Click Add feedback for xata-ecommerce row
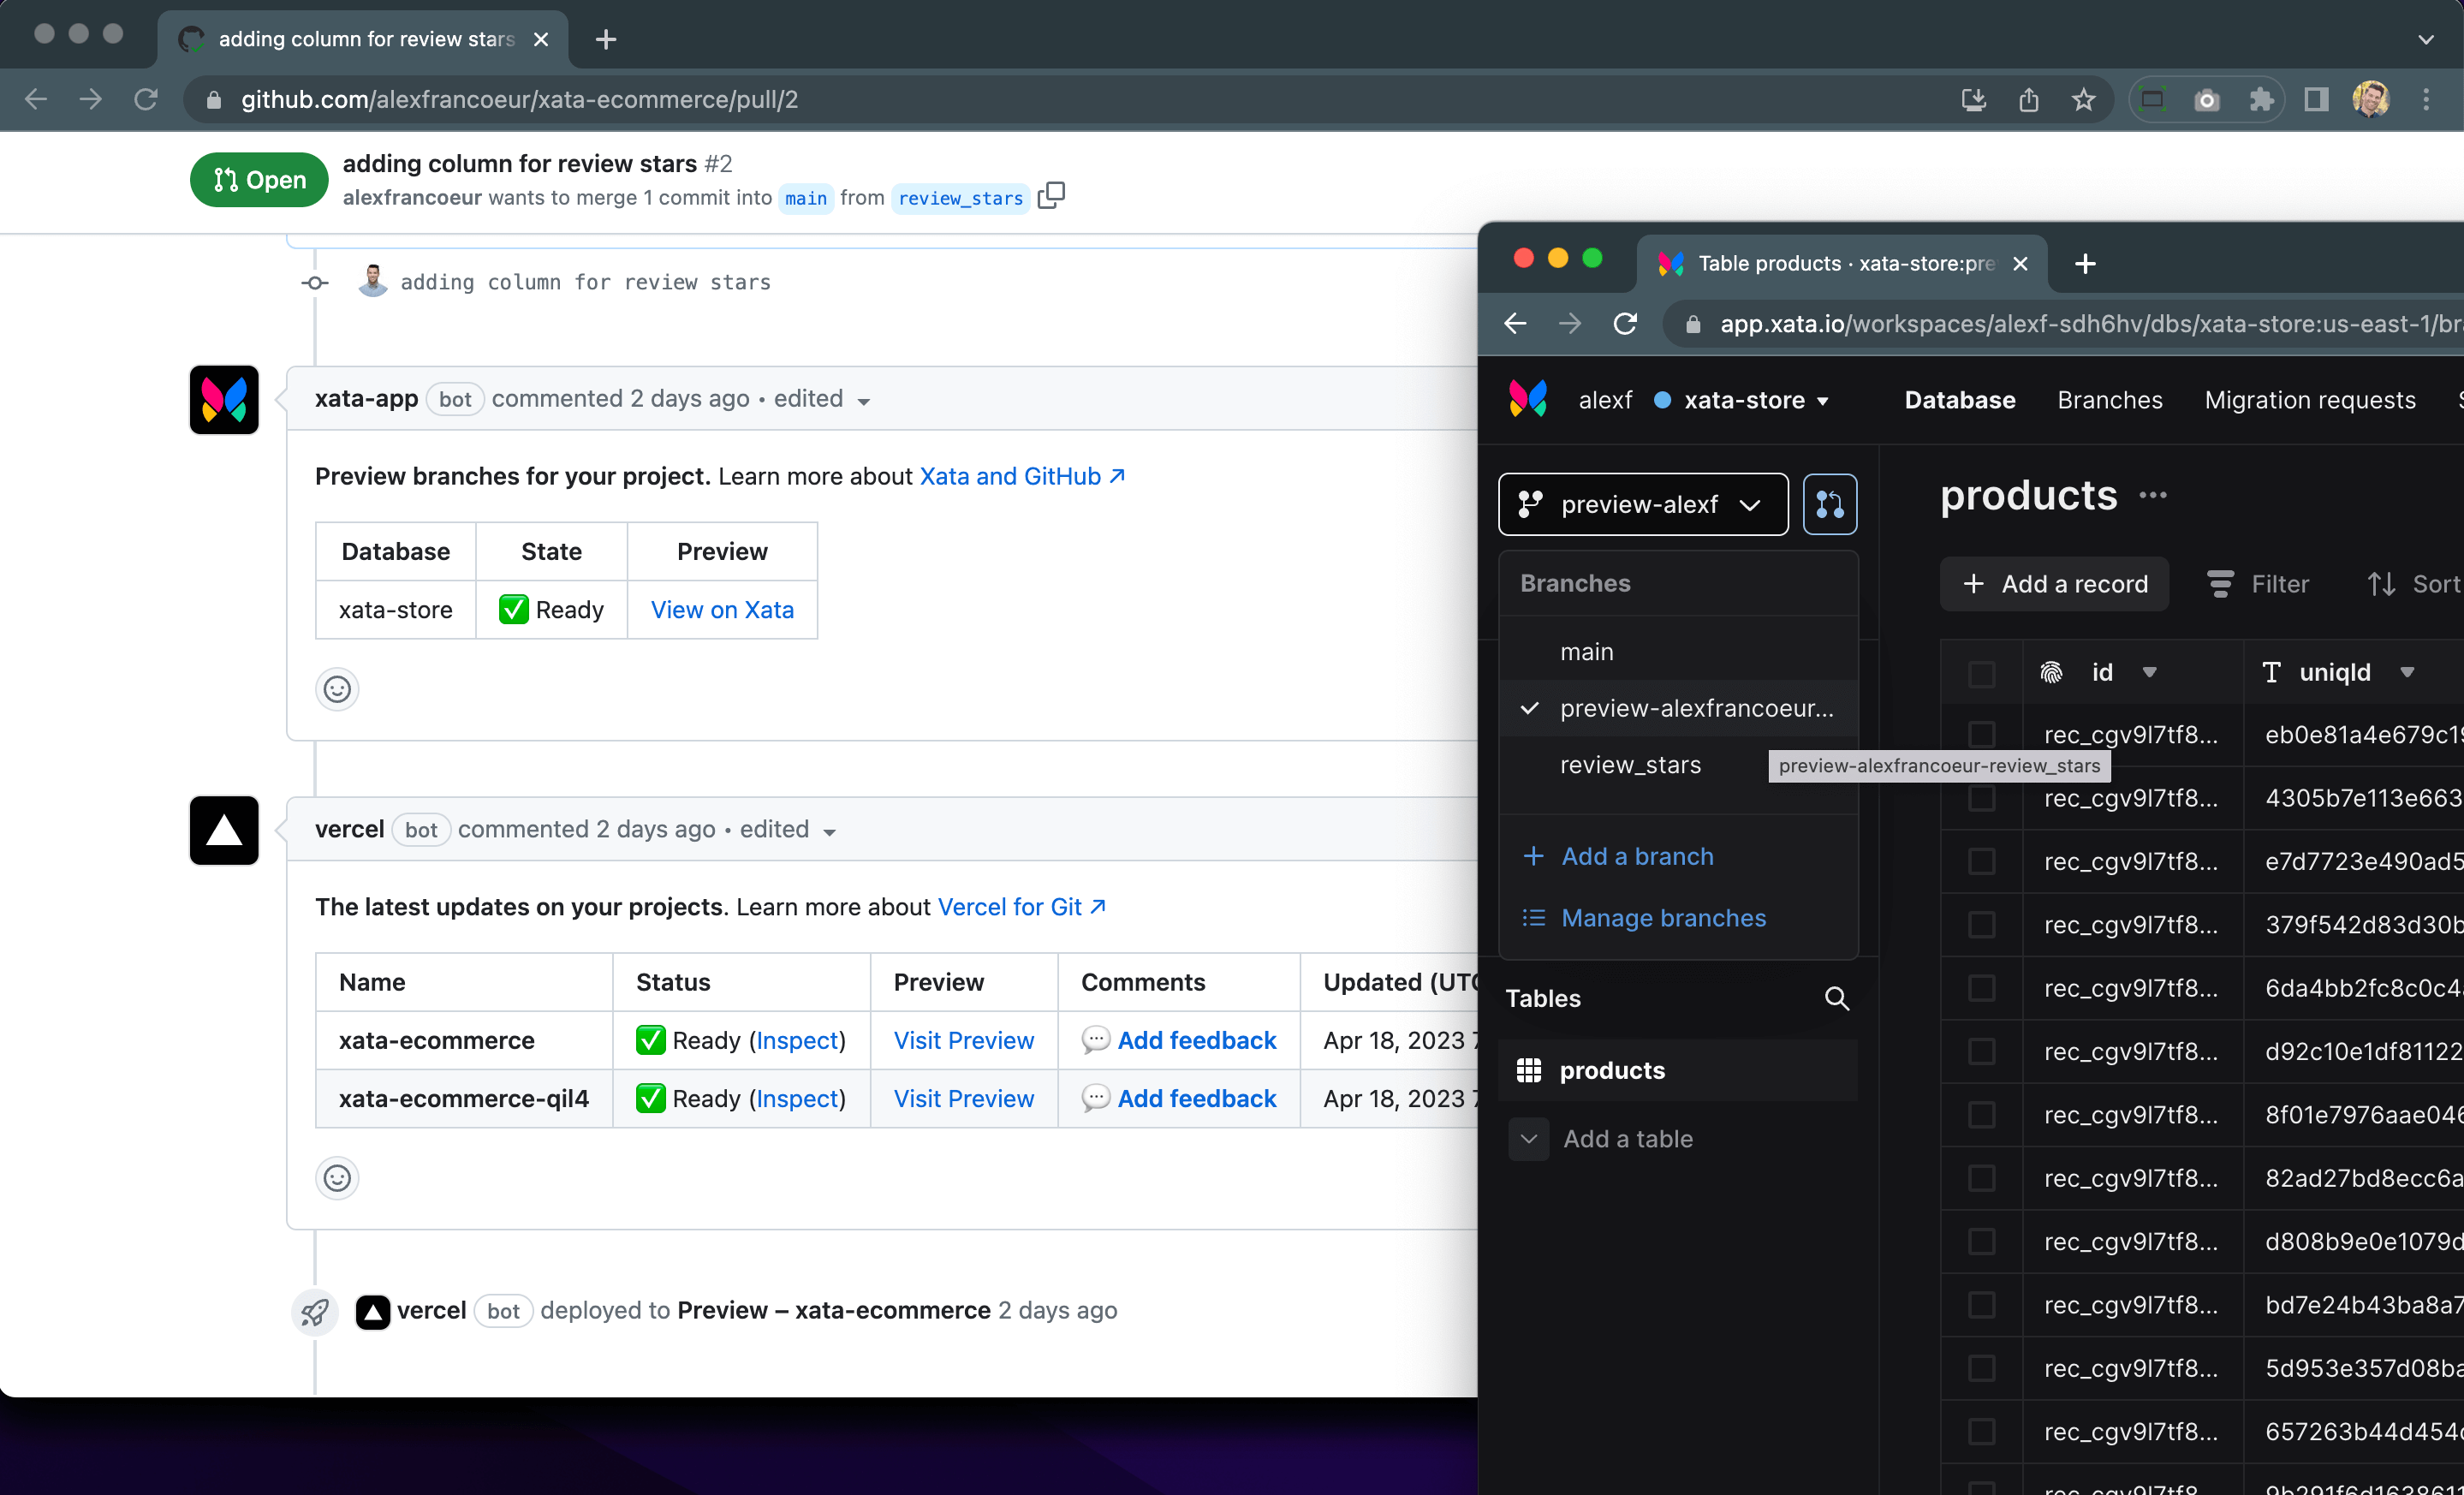 (1196, 1041)
